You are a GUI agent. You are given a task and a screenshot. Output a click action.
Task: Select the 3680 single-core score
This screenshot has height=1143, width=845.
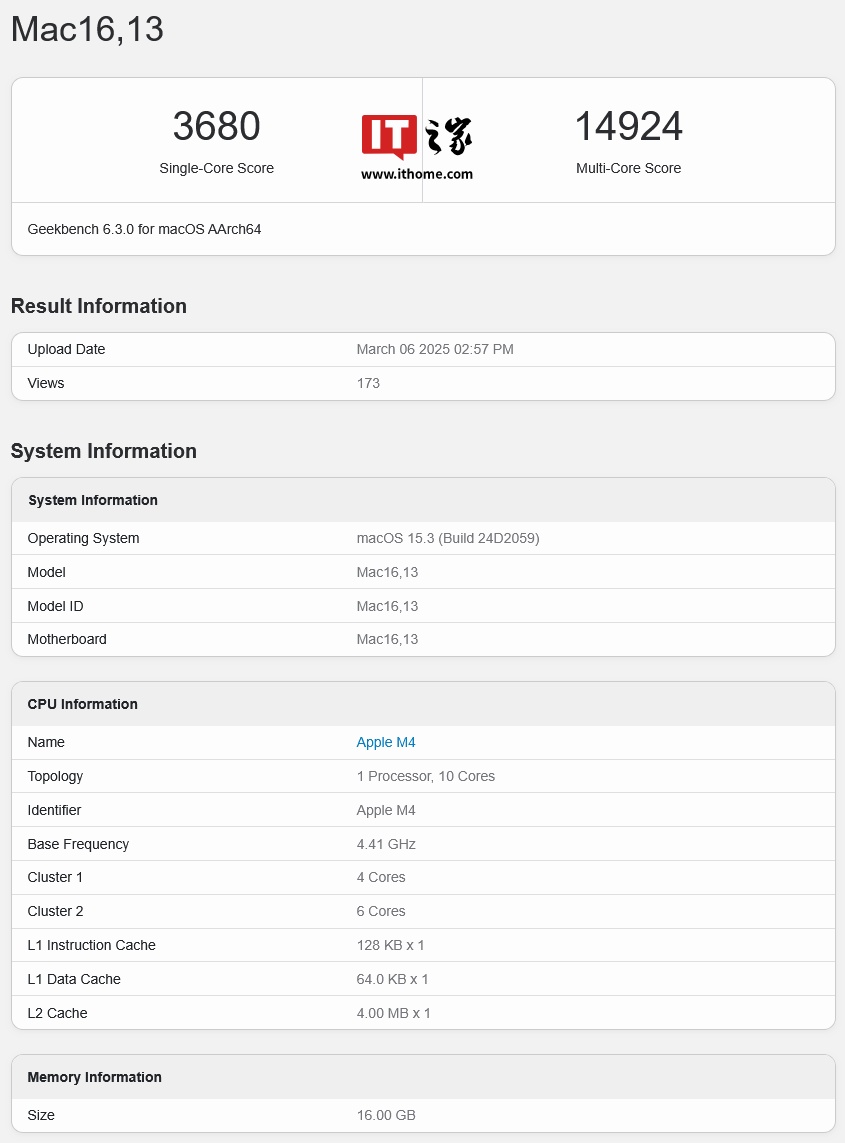(217, 126)
